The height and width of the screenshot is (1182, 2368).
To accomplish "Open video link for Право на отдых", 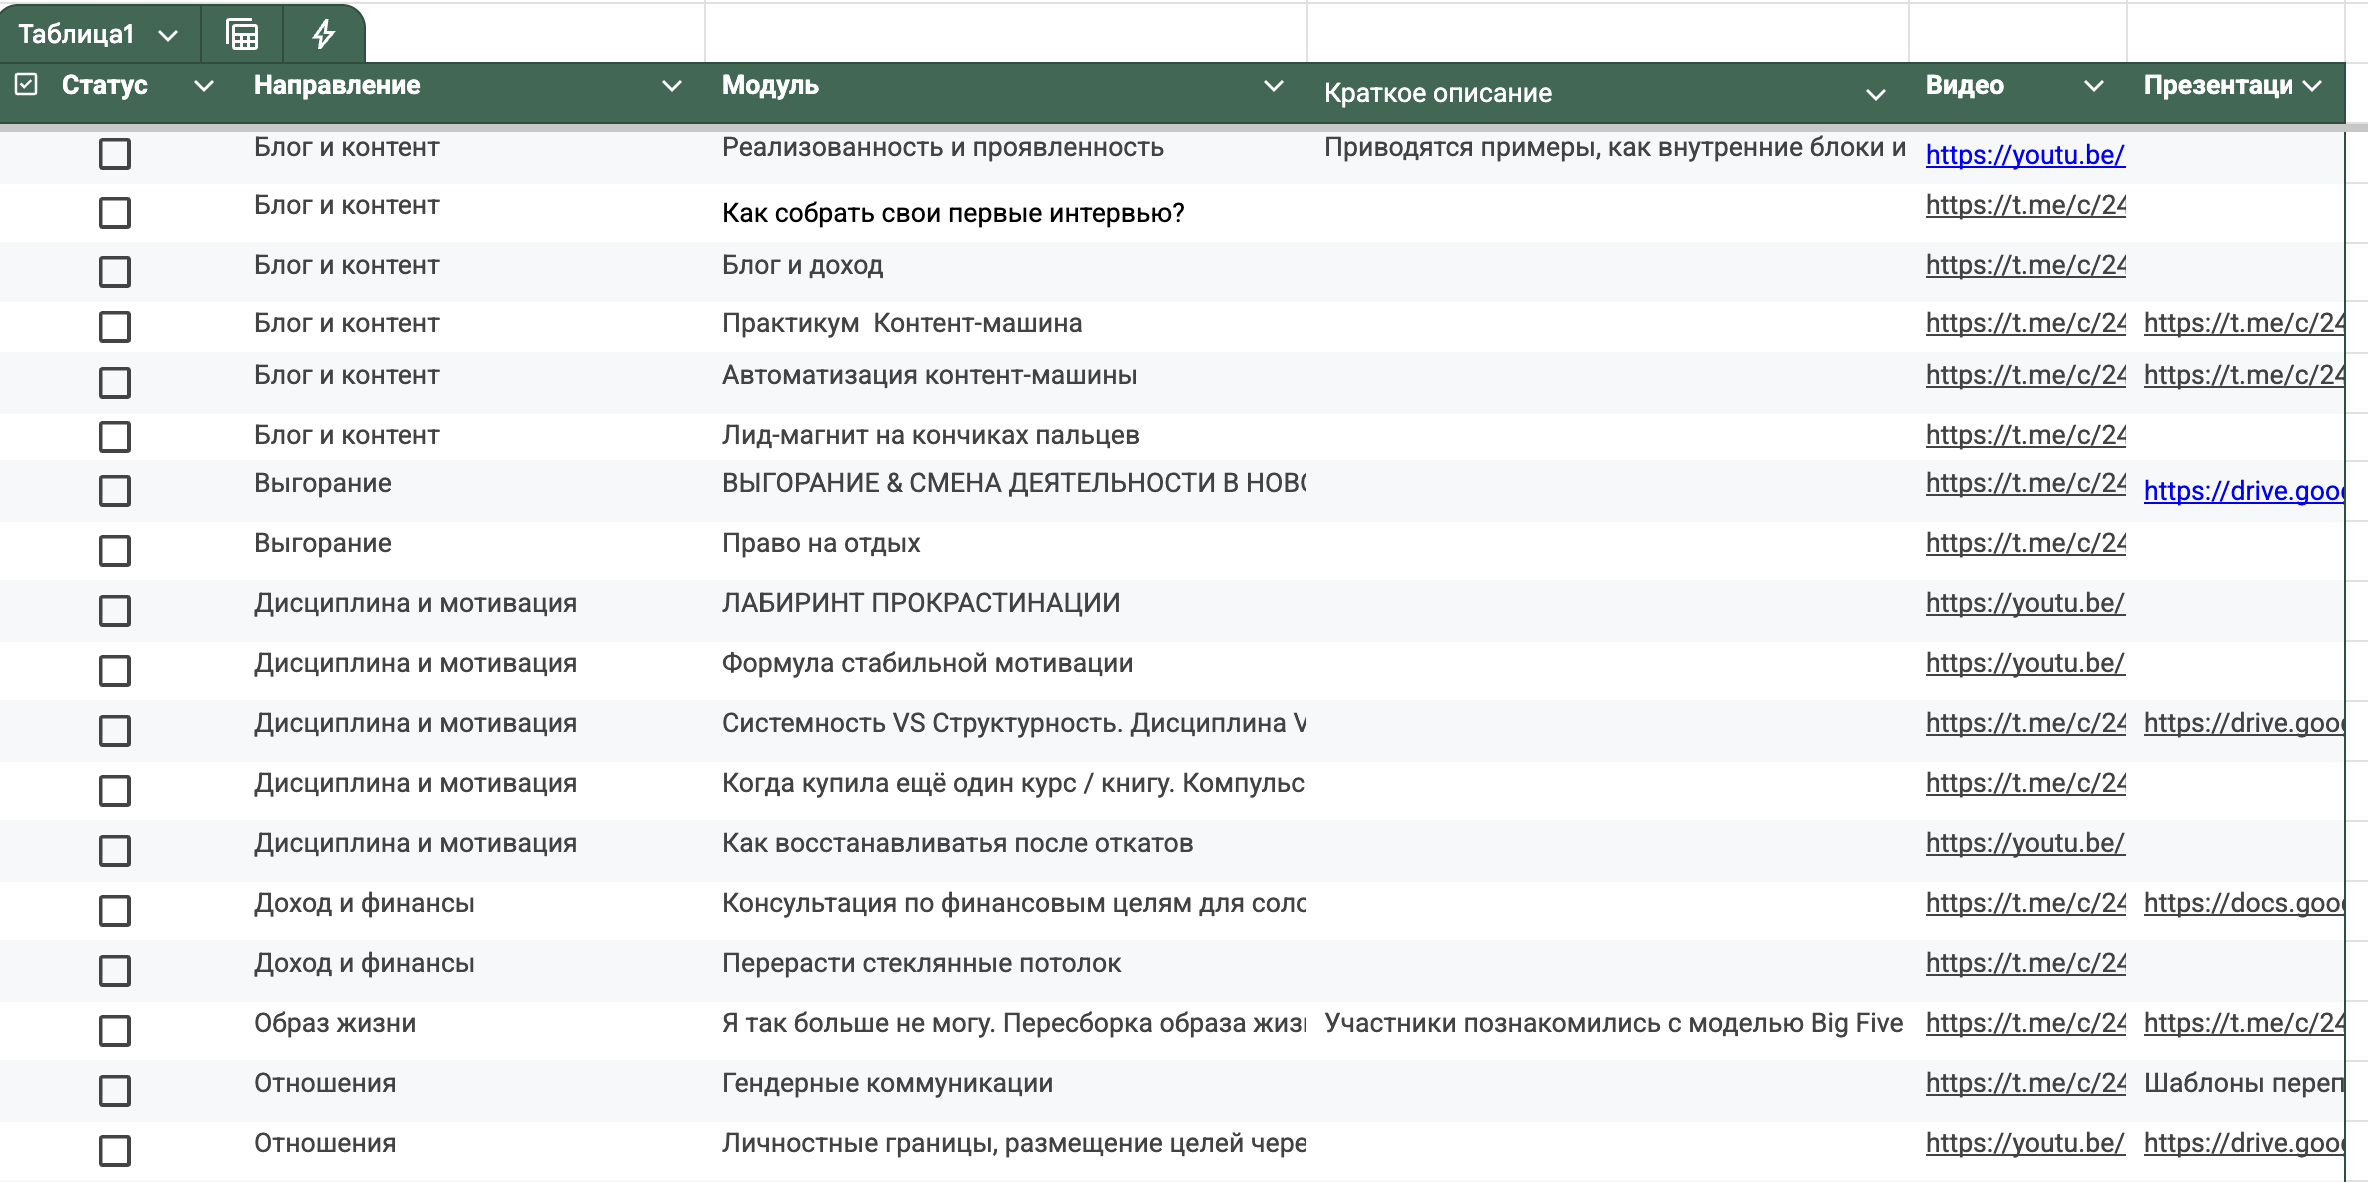I will [2026, 543].
